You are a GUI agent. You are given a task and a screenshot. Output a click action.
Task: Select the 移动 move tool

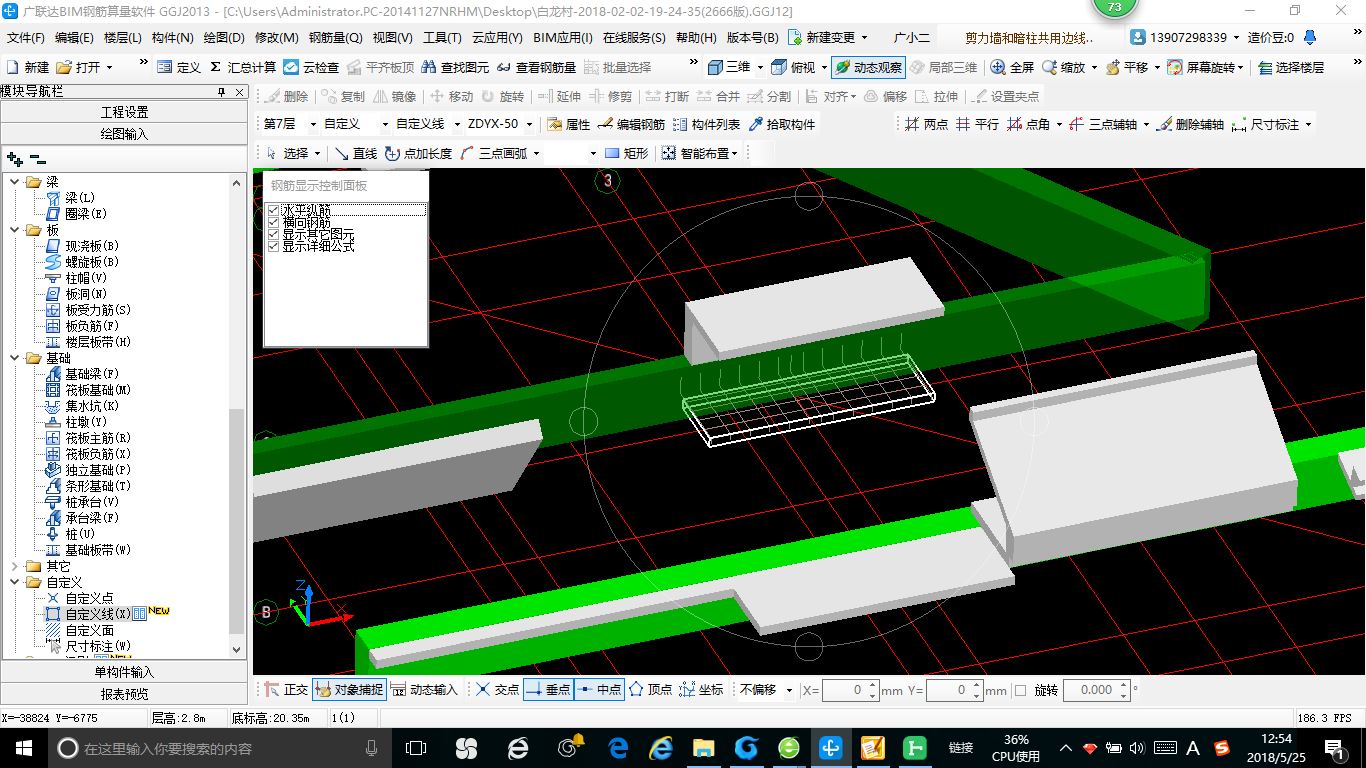click(451, 97)
